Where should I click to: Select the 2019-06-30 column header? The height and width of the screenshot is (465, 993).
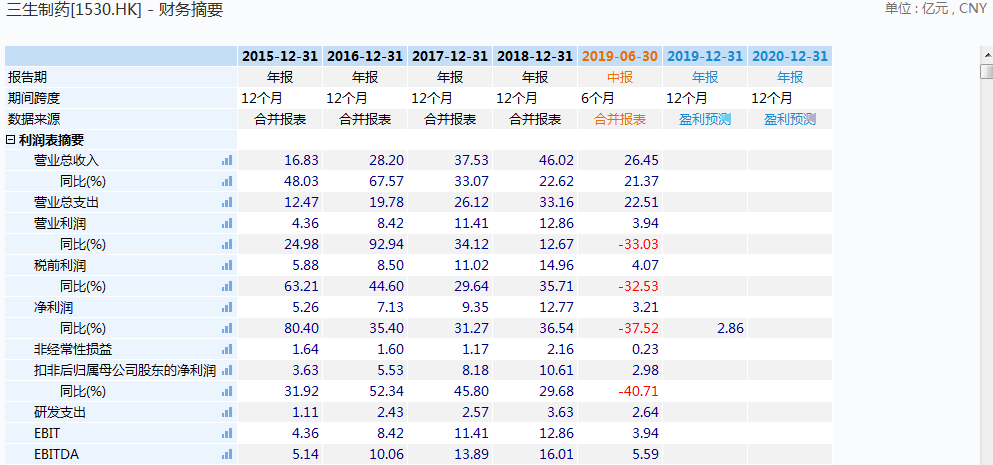[620, 56]
